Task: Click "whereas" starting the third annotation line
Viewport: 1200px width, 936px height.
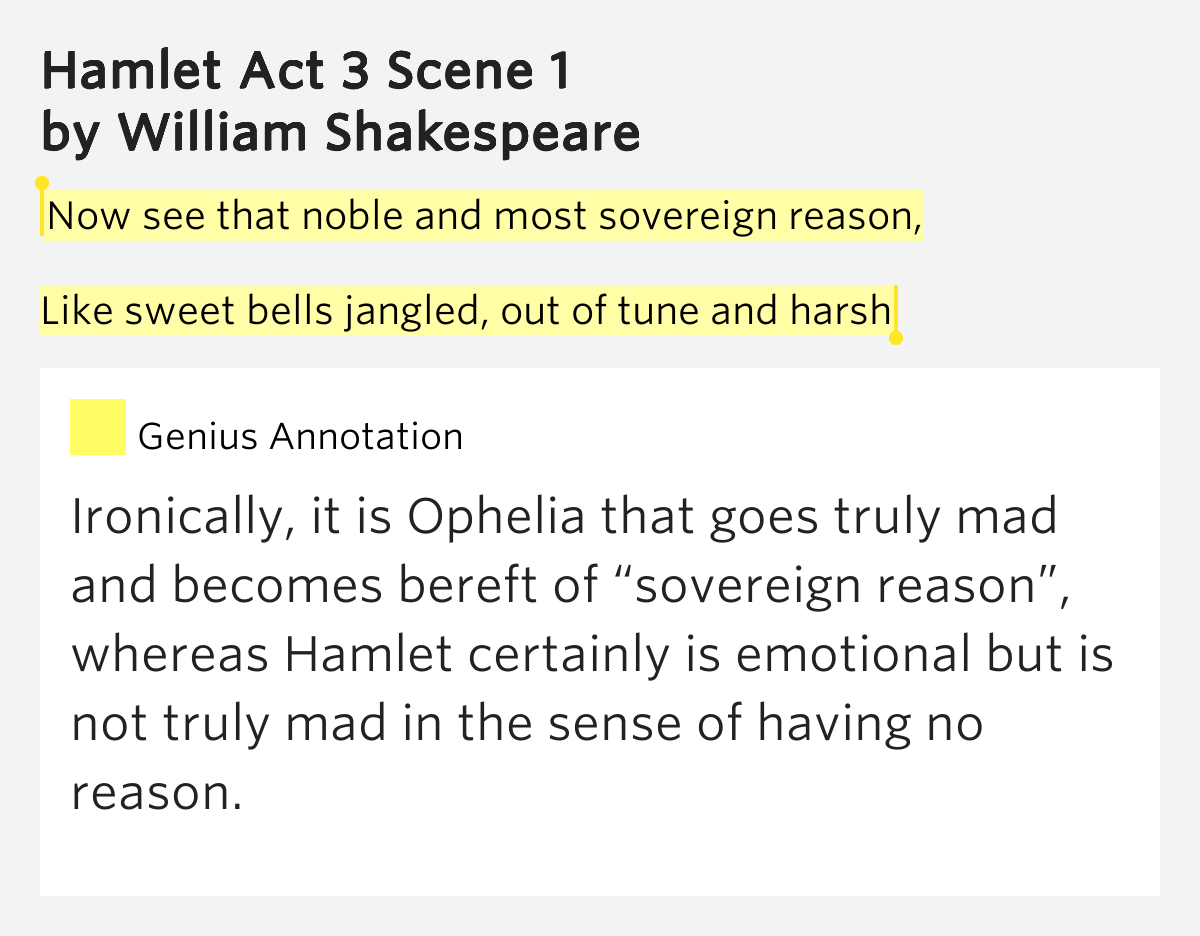Action: pos(170,656)
